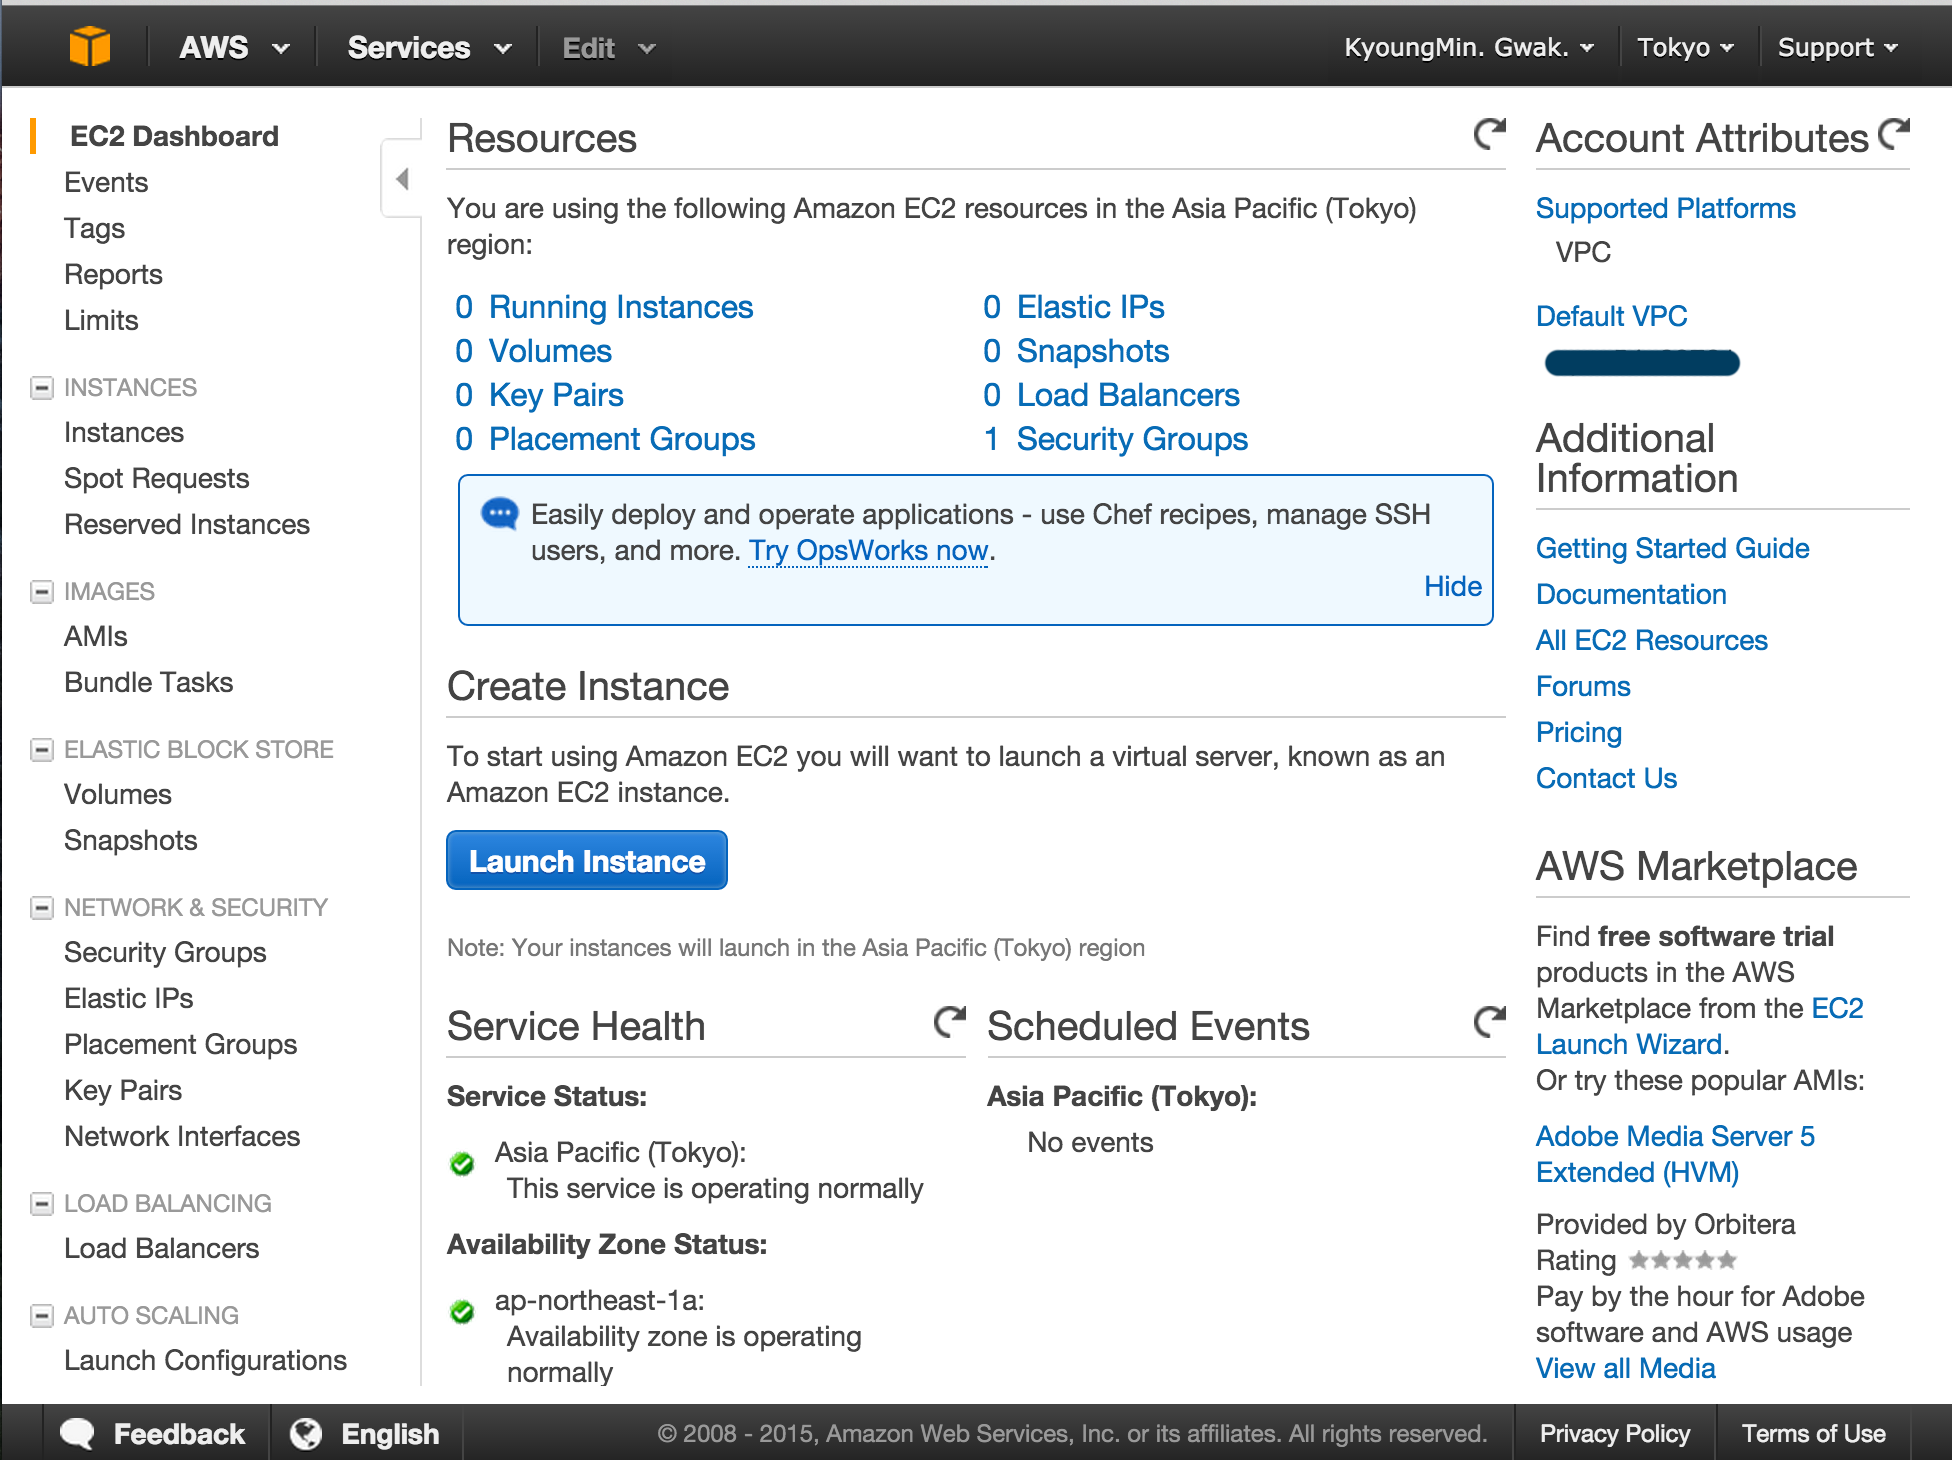Open Reserved Instances in the sidebar

coord(187,524)
